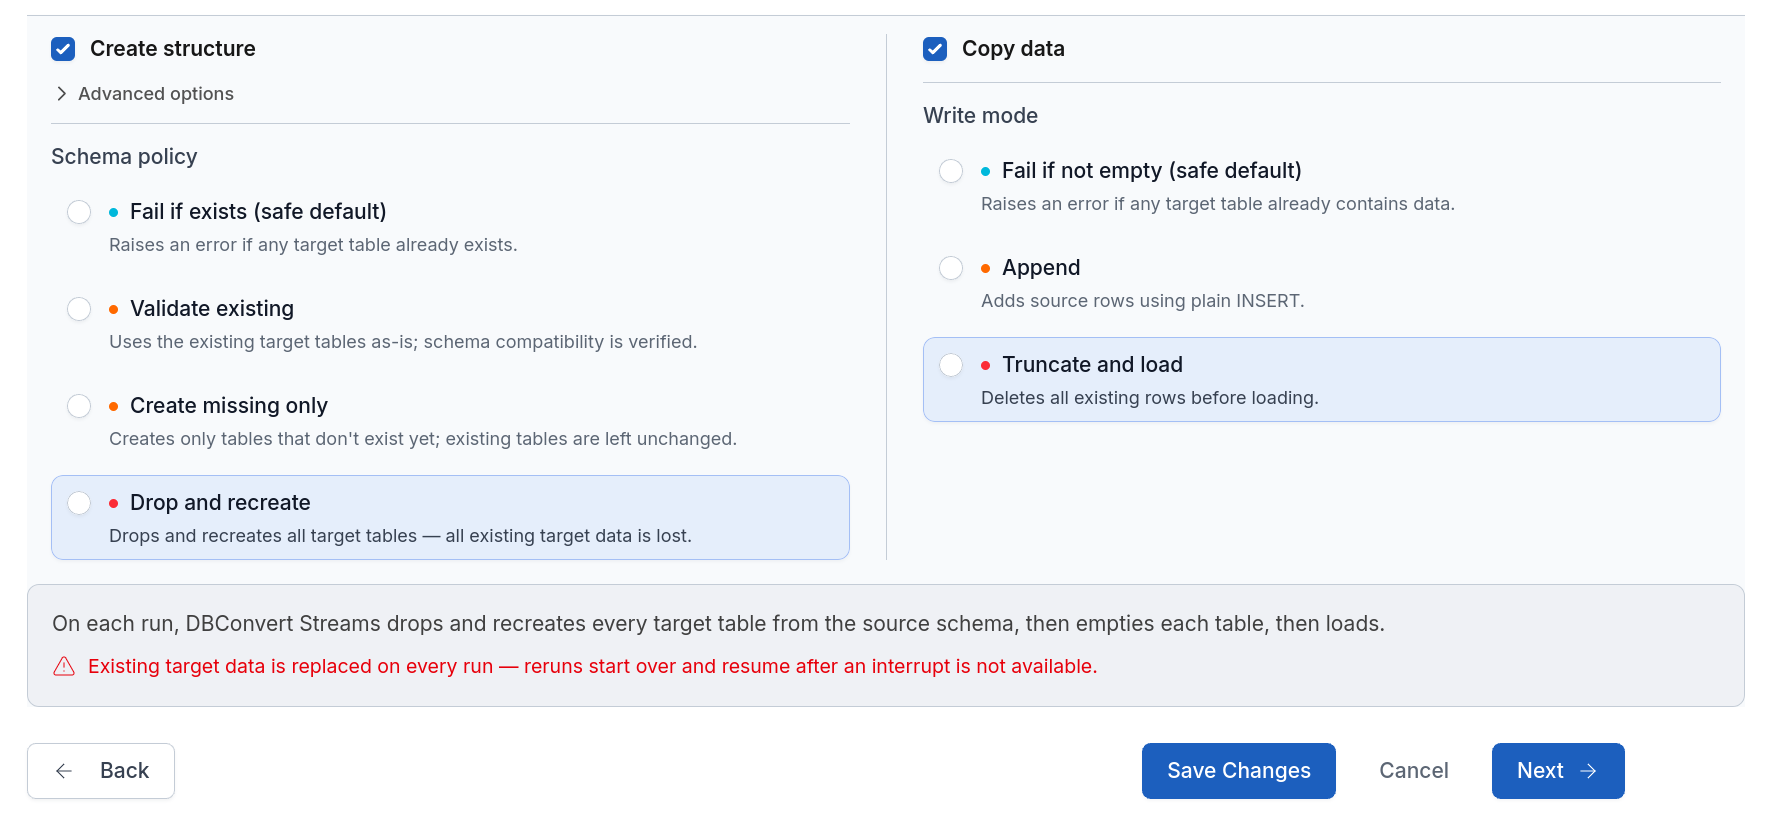Click the warning triangle icon

64,666
